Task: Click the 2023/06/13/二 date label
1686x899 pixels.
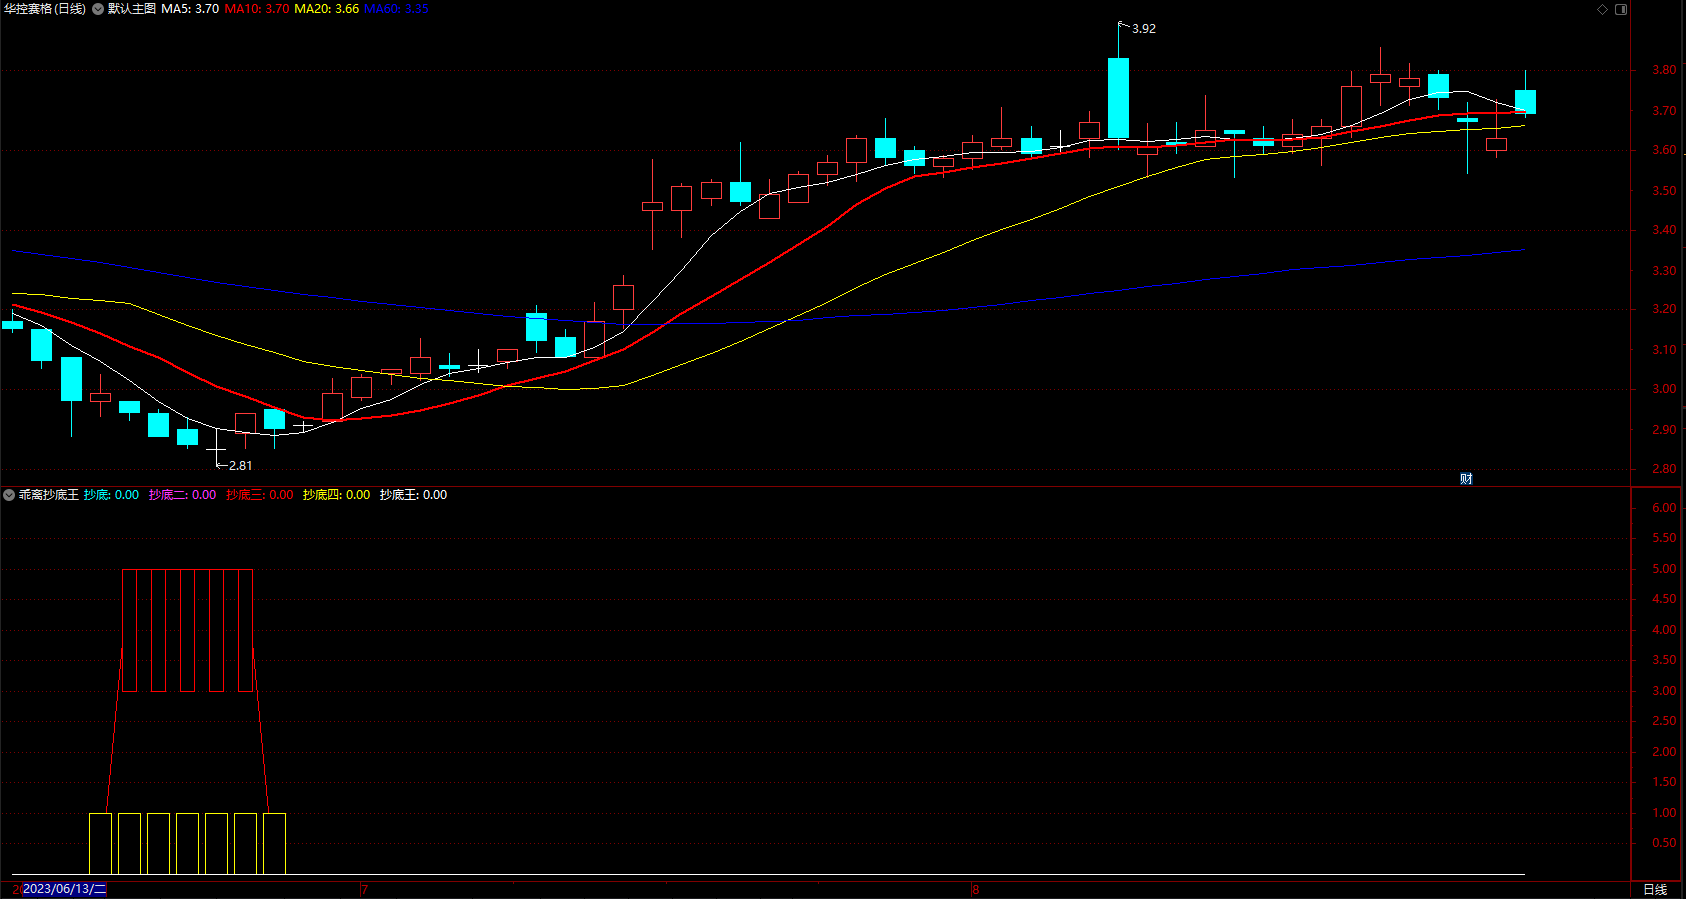Action: pos(64,889)
